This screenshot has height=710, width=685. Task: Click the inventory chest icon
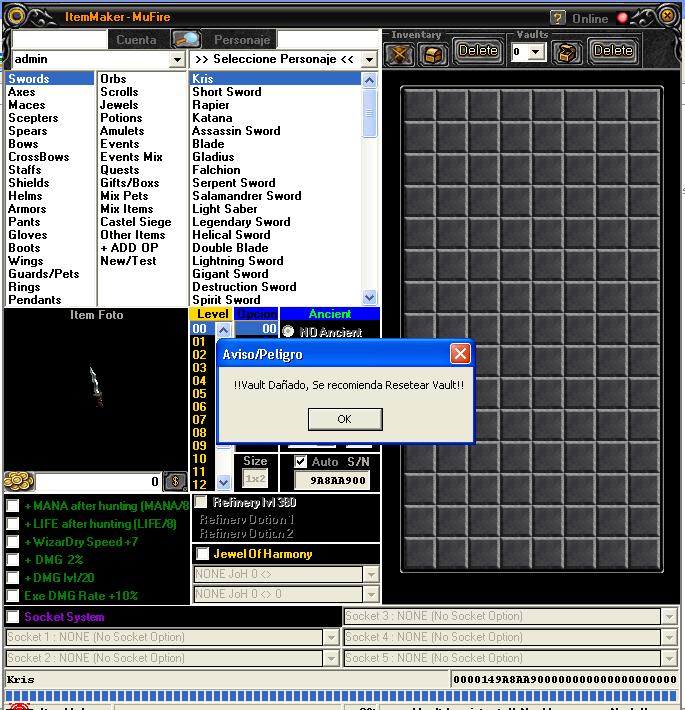pyautogui.click(x=432, y=53)
